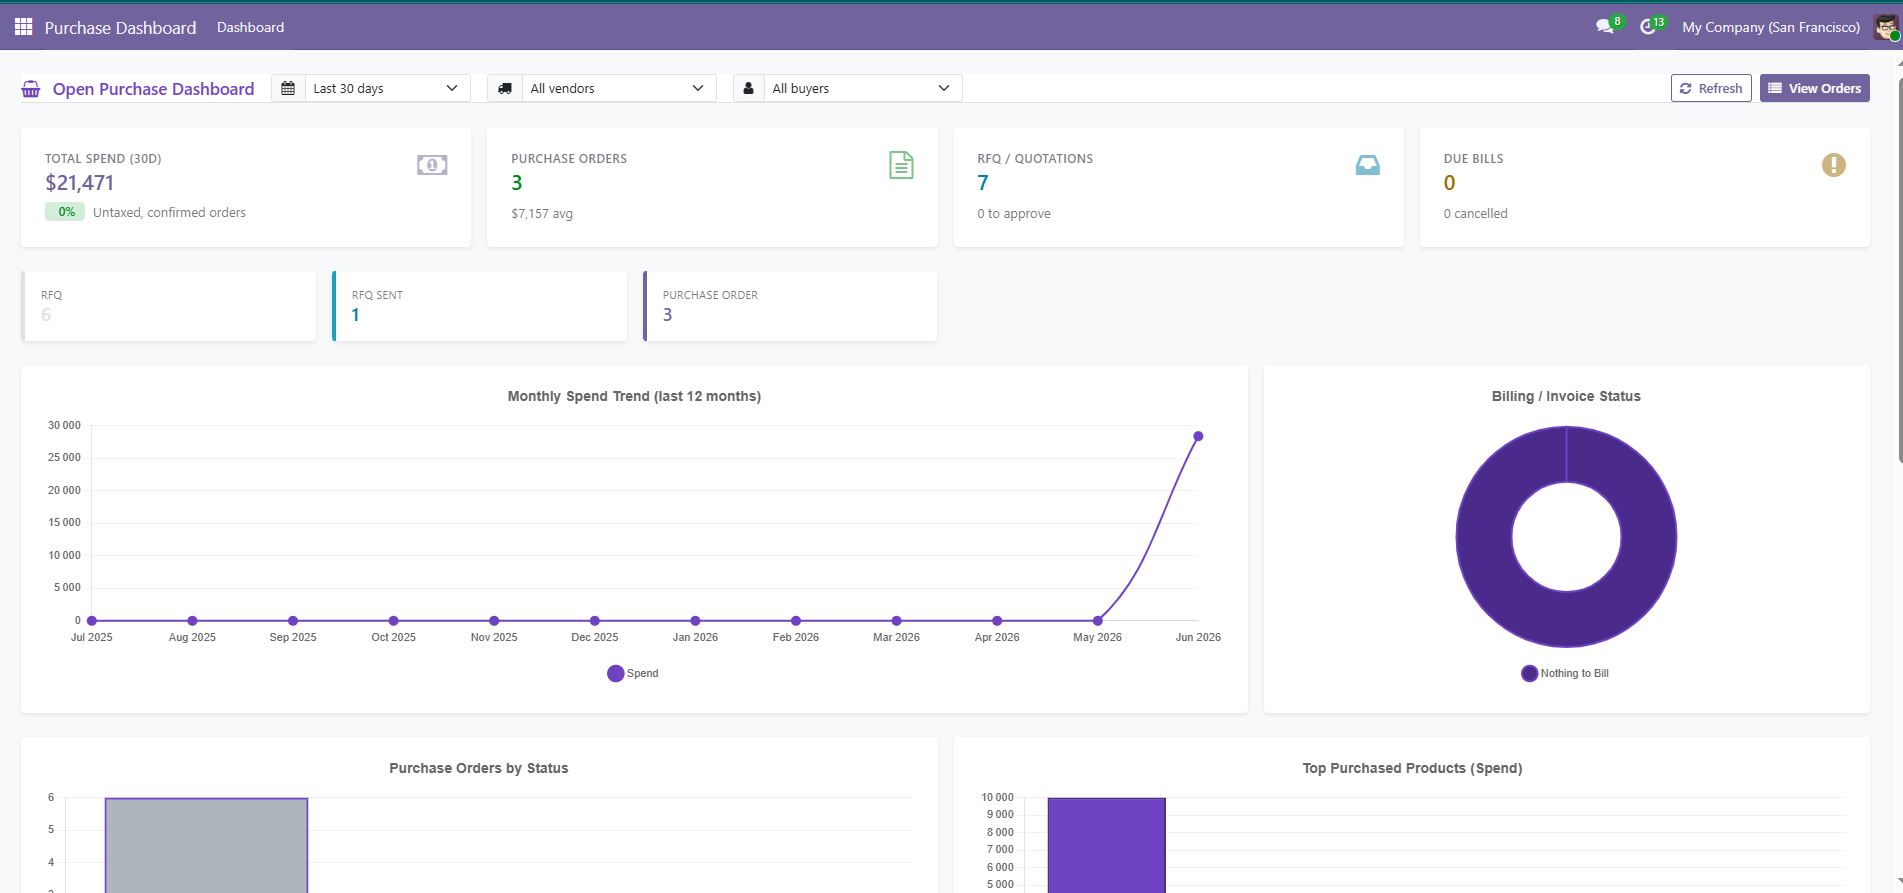
Task: Click the shopping basket icon beside dashboard title
Action: point(31,89)
